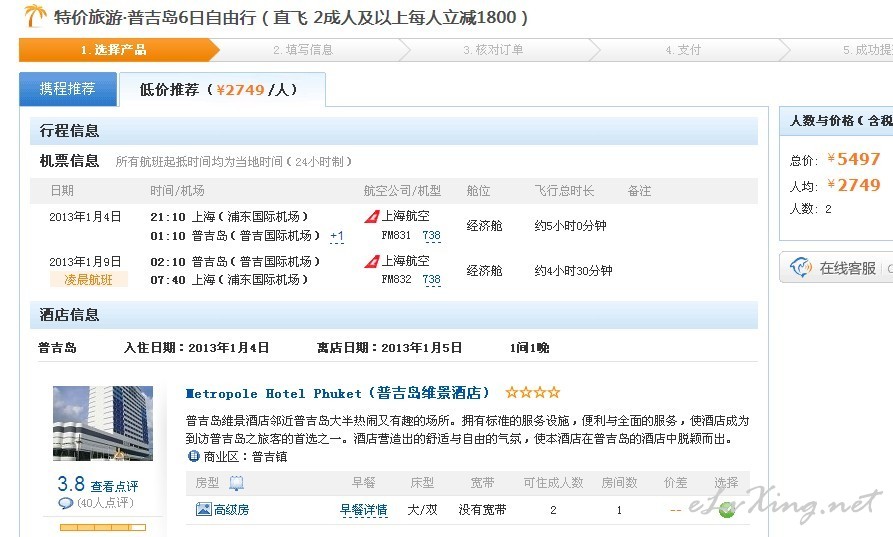Click 没有宽带 broadband cell
This screenshot has width=893, height=537.
pos(482,510)
